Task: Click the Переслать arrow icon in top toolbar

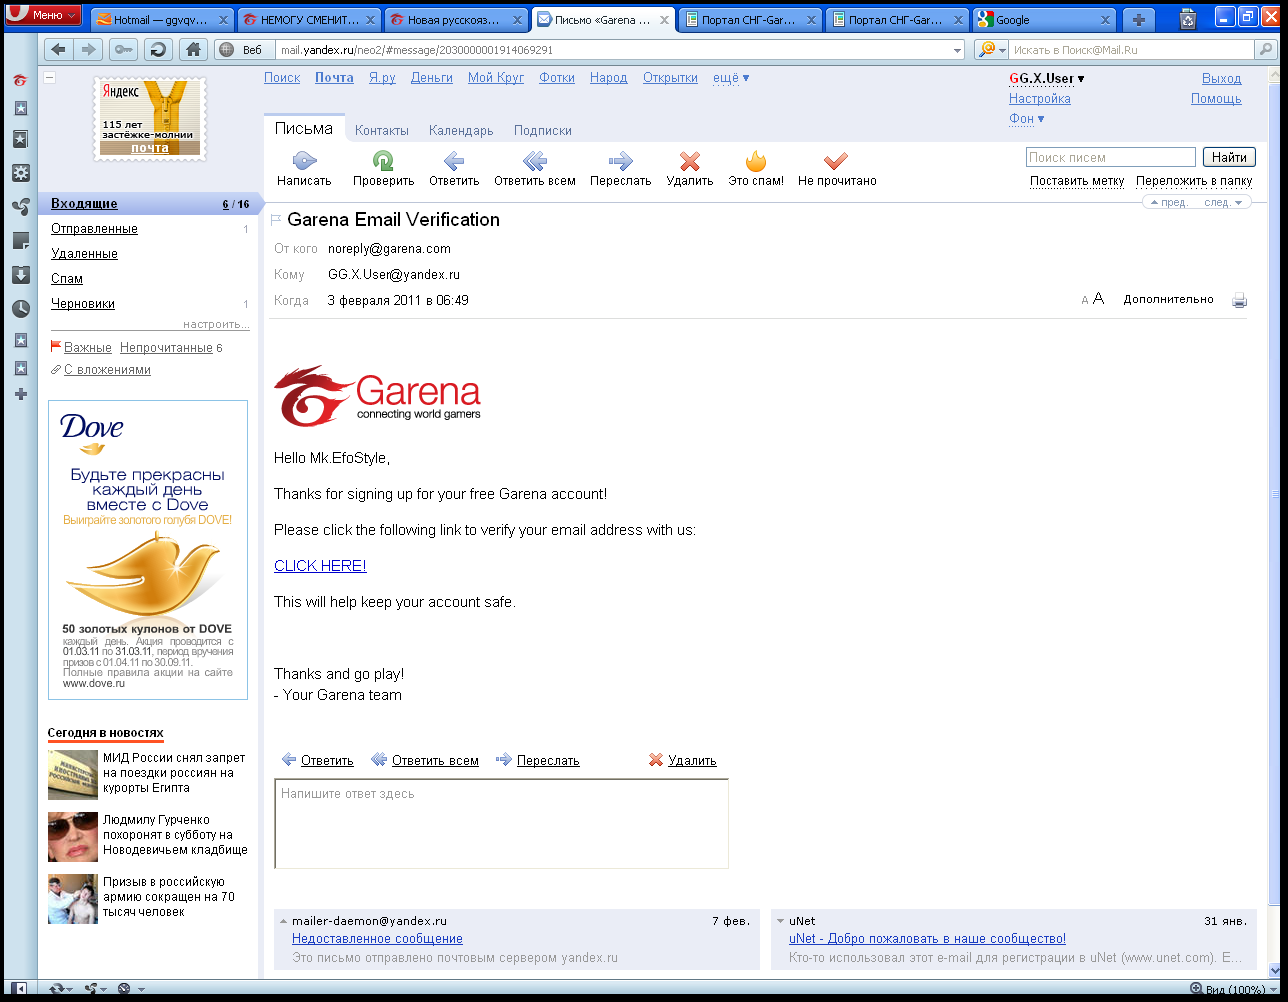Action: pyautogui.click(x=620, y=160)
